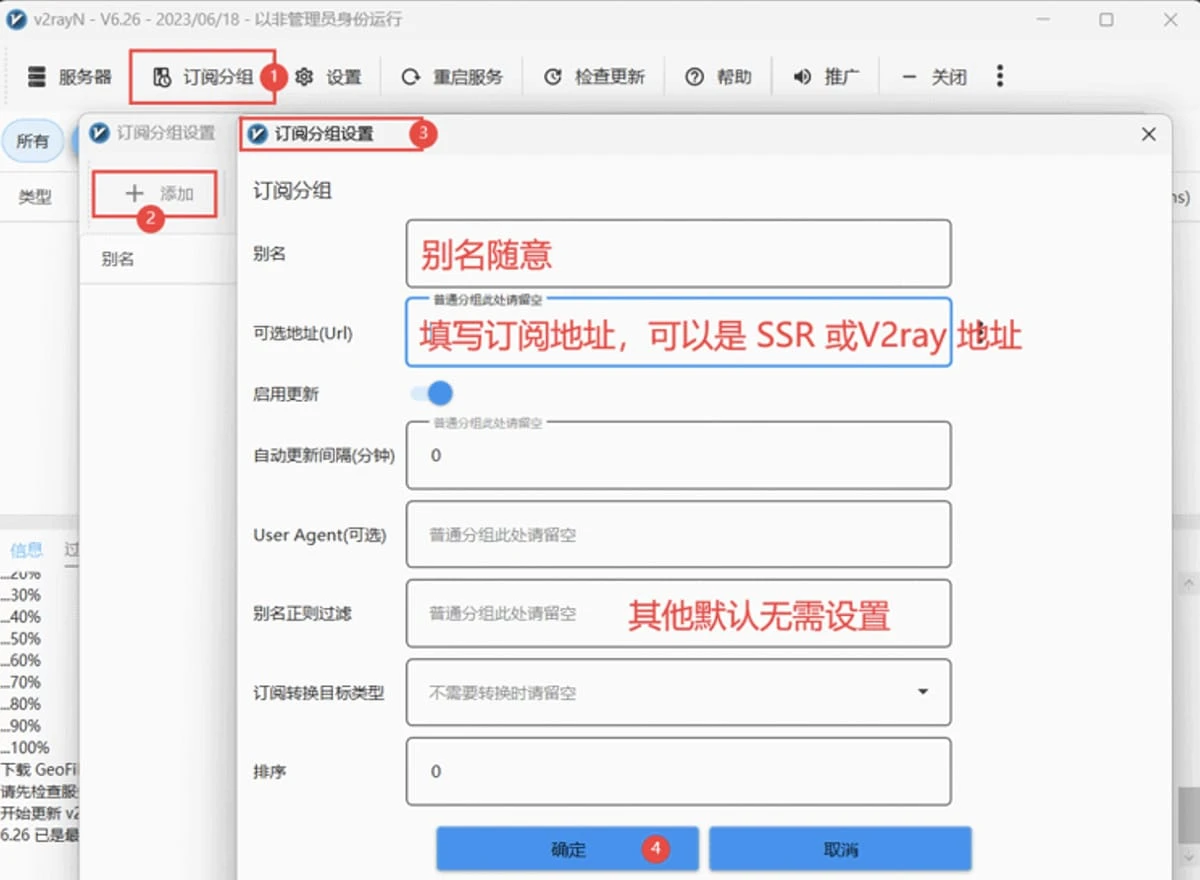Viewport: 1200px width, 880px height.
Task: Click into the 别名 input field
Action: 678,254
